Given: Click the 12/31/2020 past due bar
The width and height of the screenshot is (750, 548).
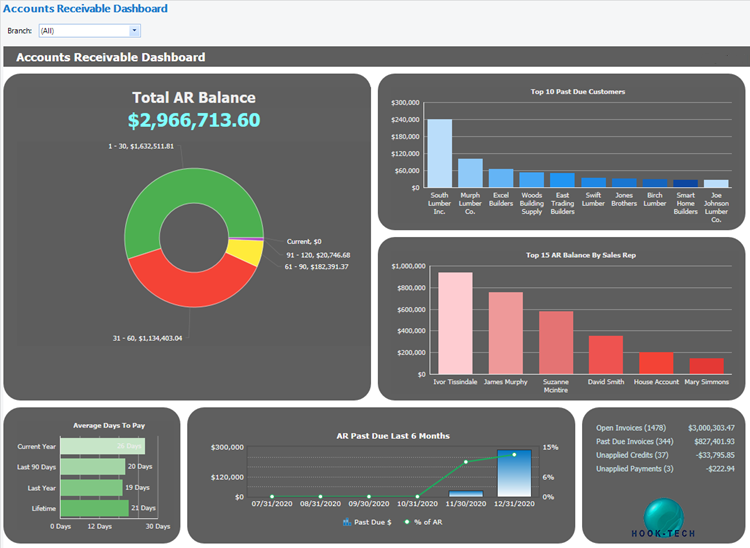Looking at the screenshot, I should point(514,473).
